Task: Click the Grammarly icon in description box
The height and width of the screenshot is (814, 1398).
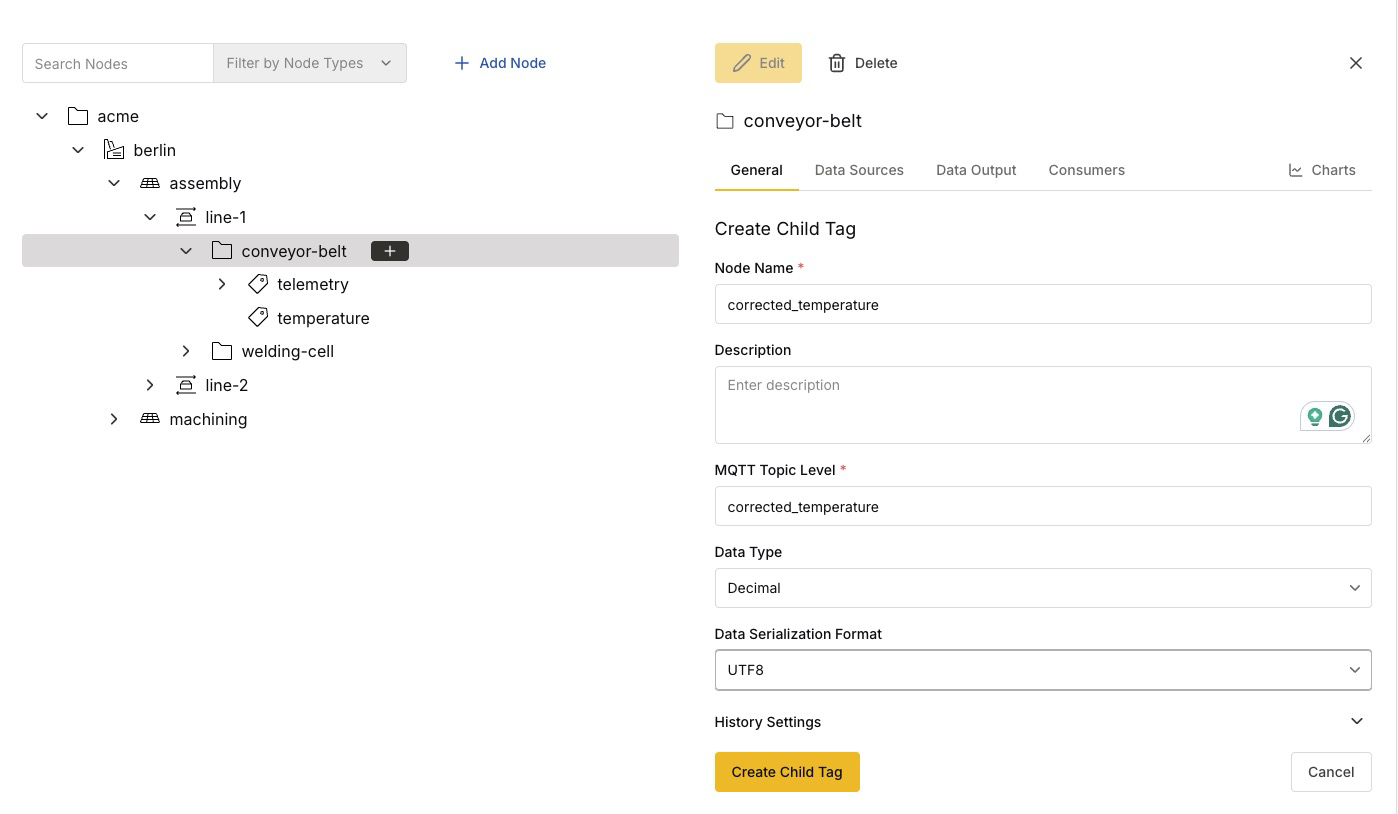Action: (x=1340, y=416)
